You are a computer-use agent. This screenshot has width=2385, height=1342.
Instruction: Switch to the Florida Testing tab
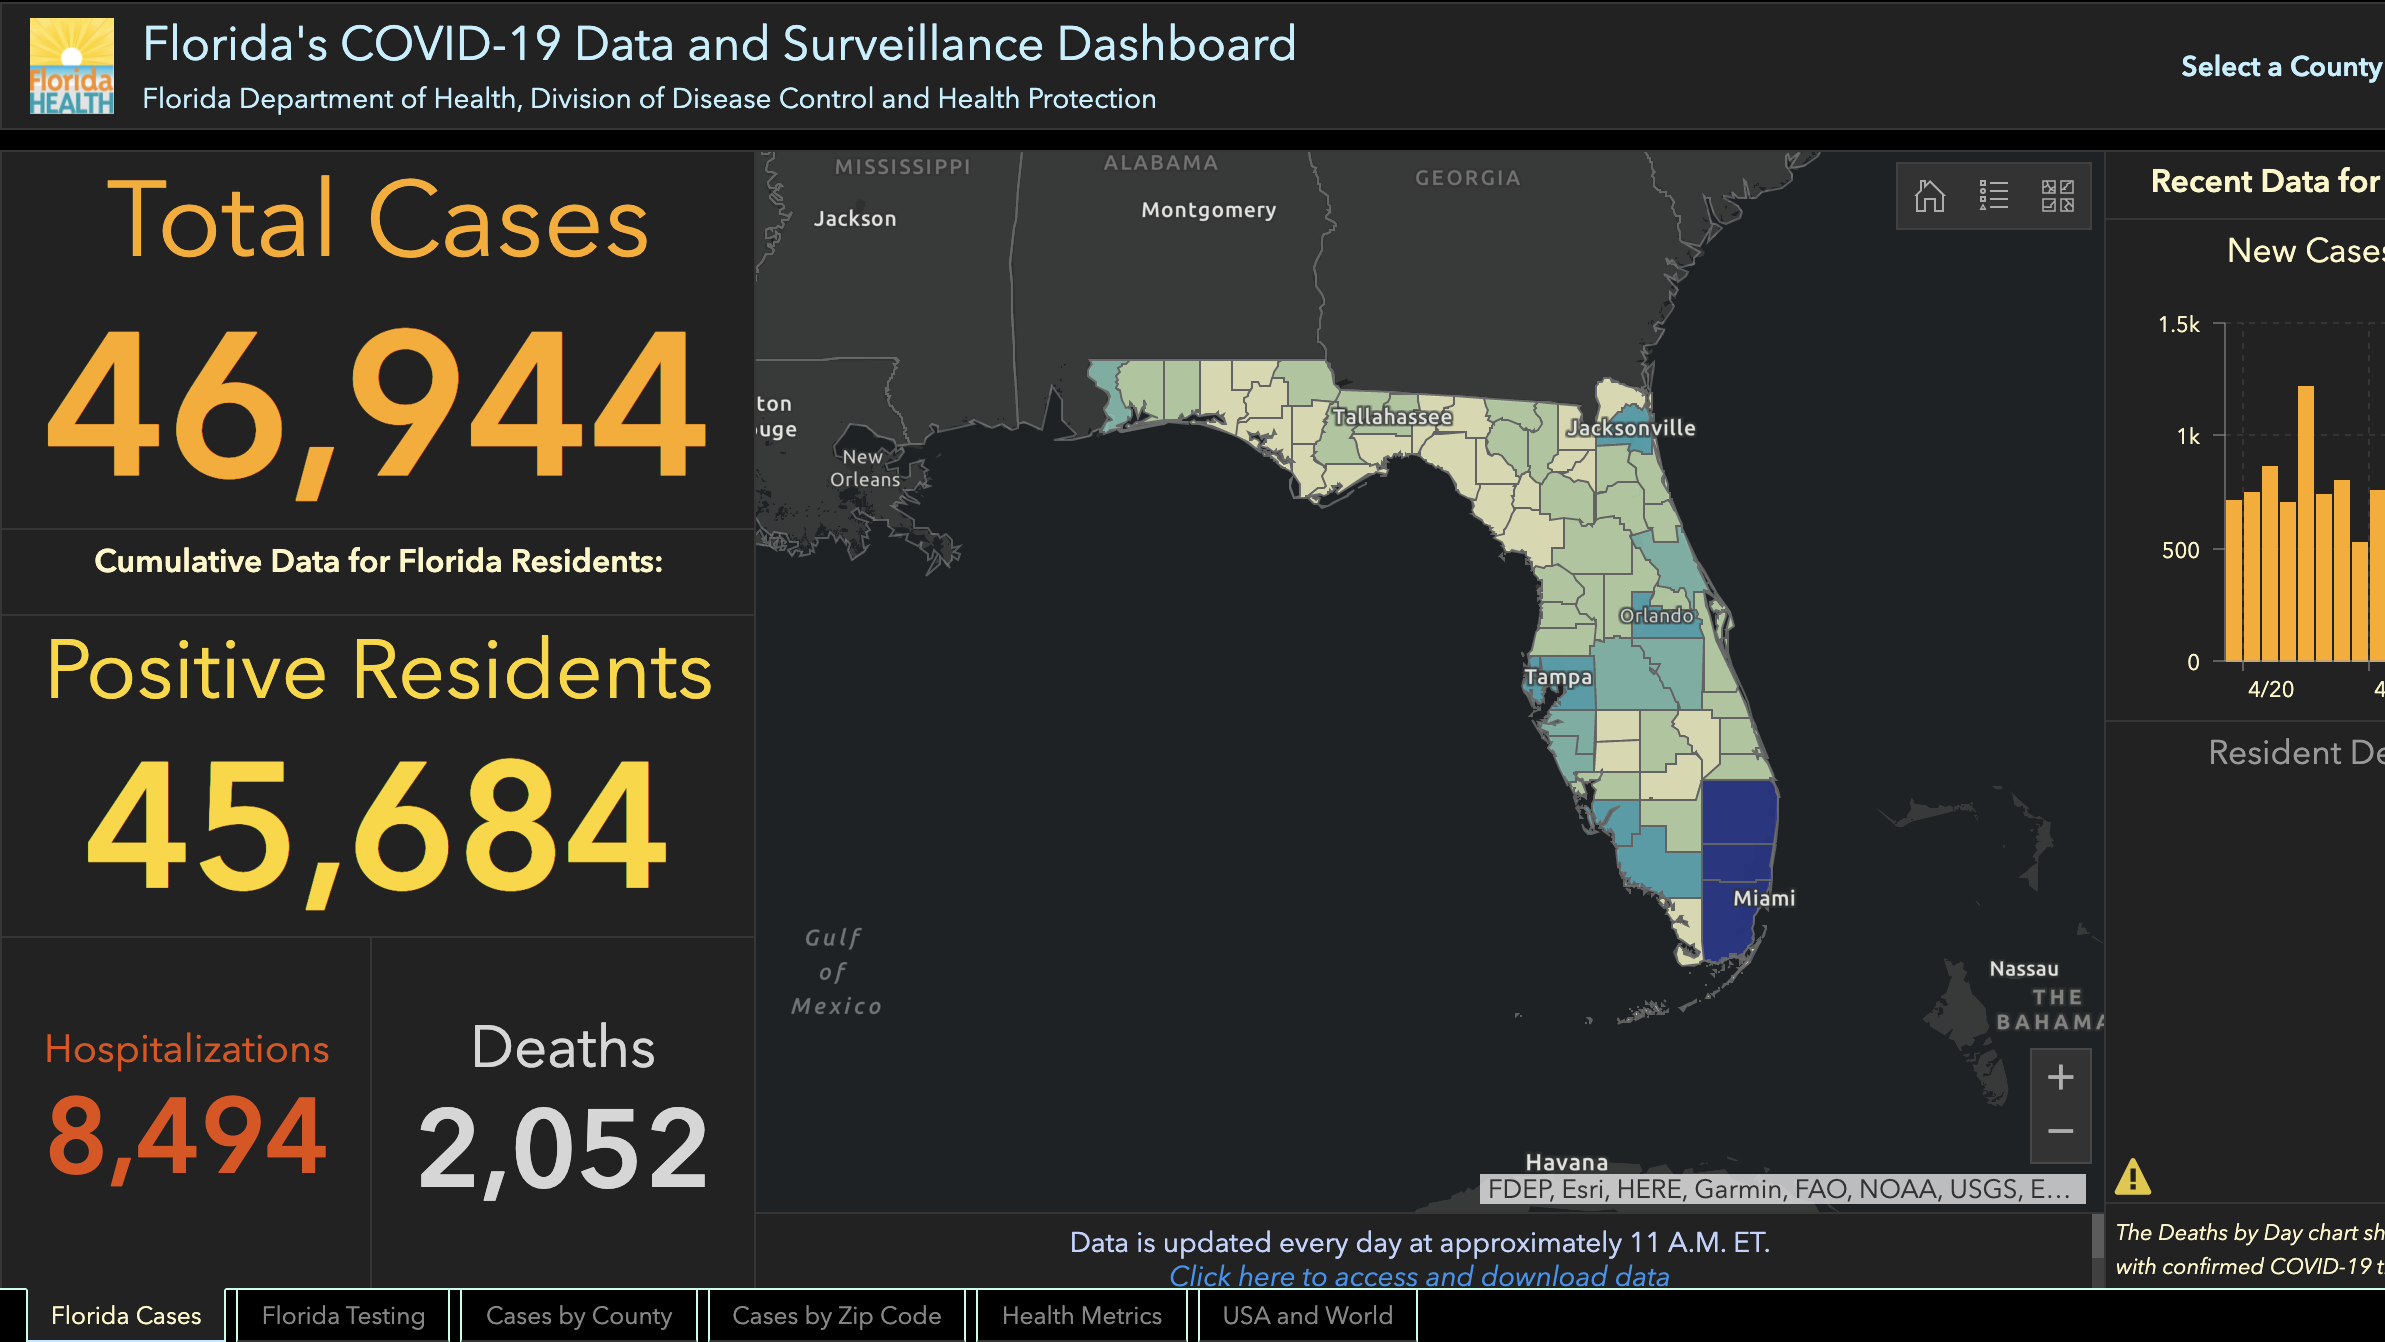click(343, 1316)
